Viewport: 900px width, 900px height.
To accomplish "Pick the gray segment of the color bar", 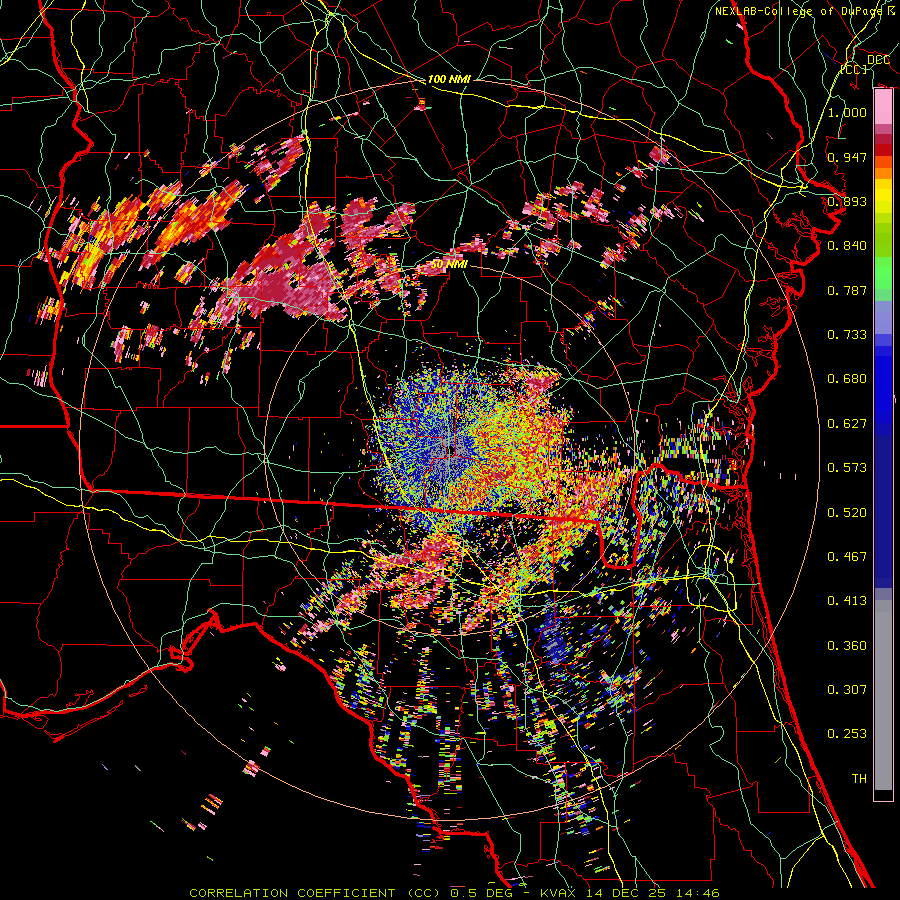I will (883, 695).
